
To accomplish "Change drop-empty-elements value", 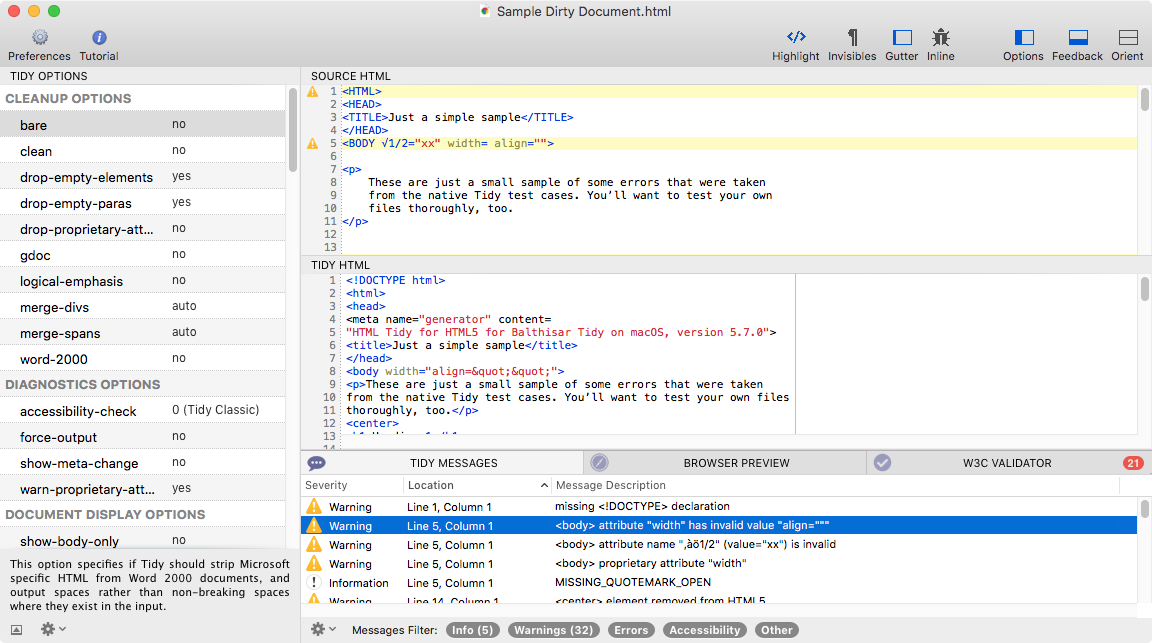I will coord(181,176).
